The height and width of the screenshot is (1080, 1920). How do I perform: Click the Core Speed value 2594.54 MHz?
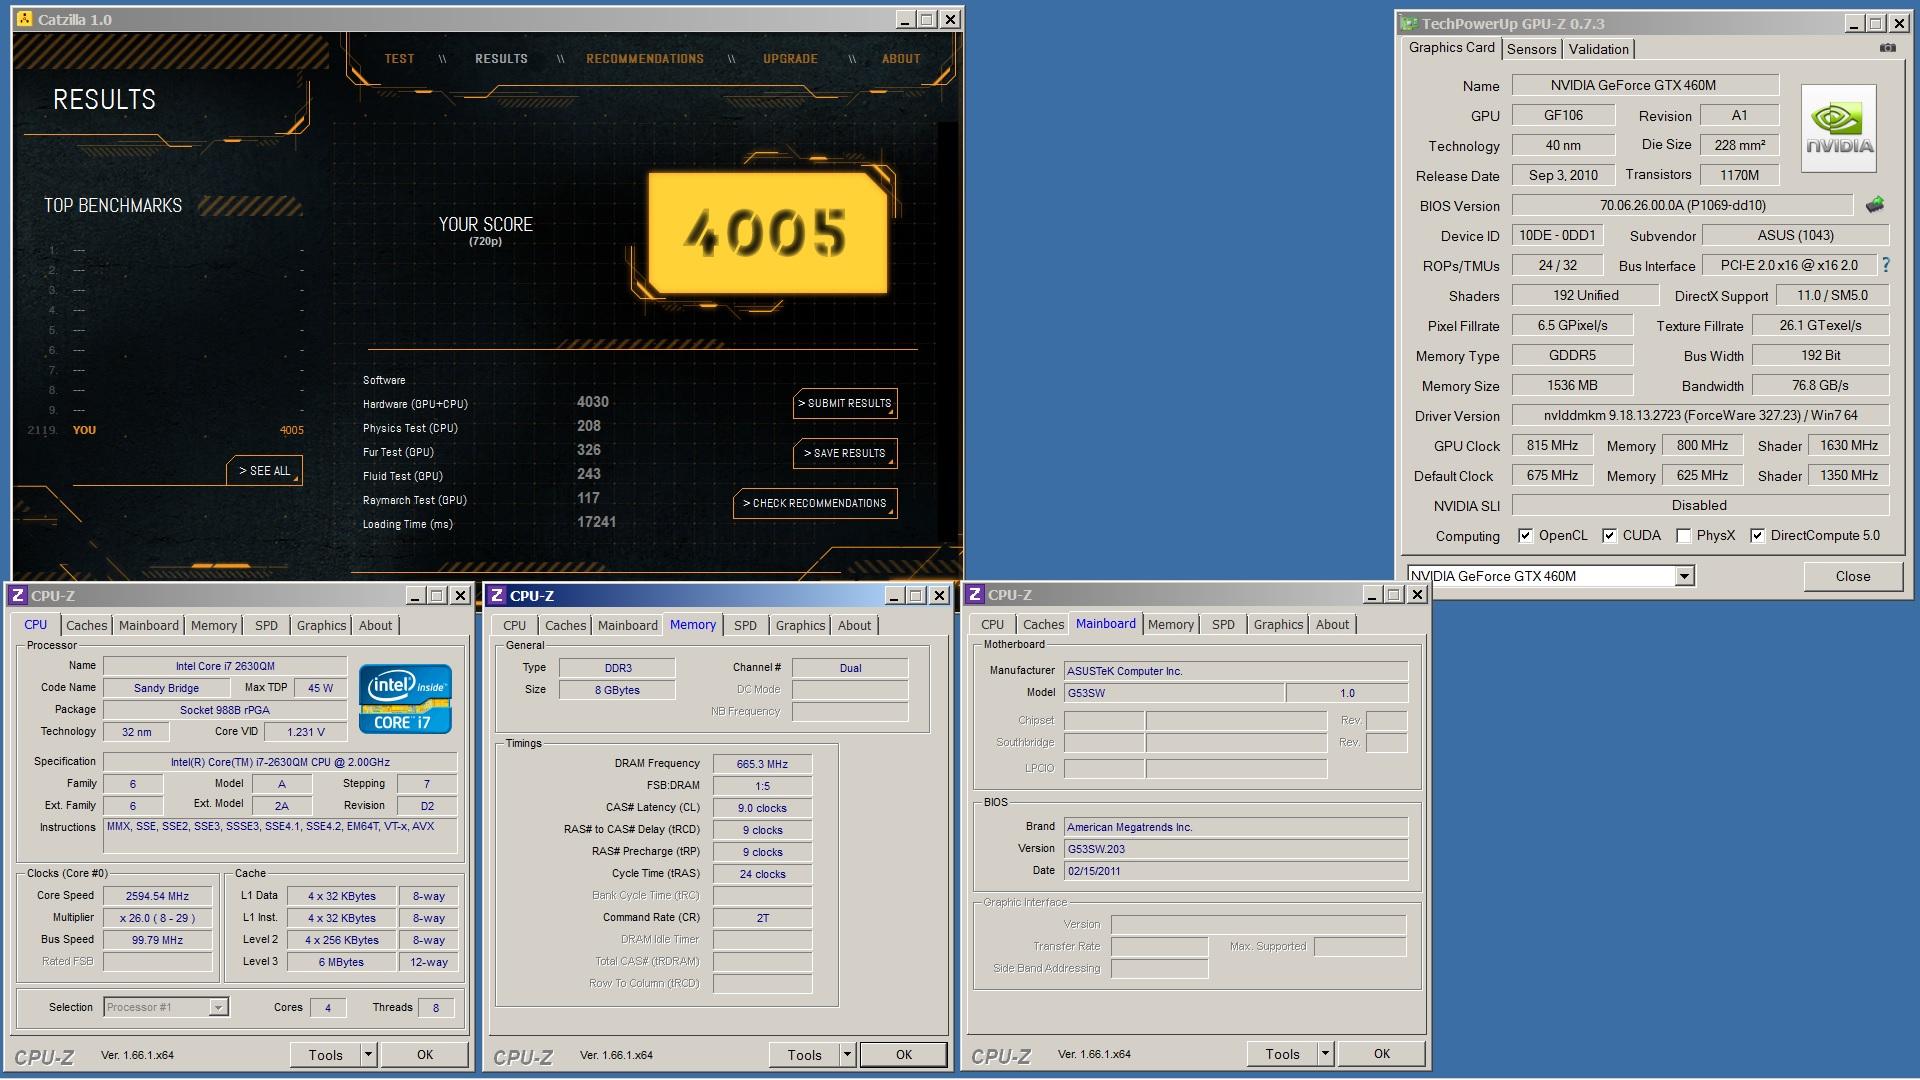(x=157, y=896)
